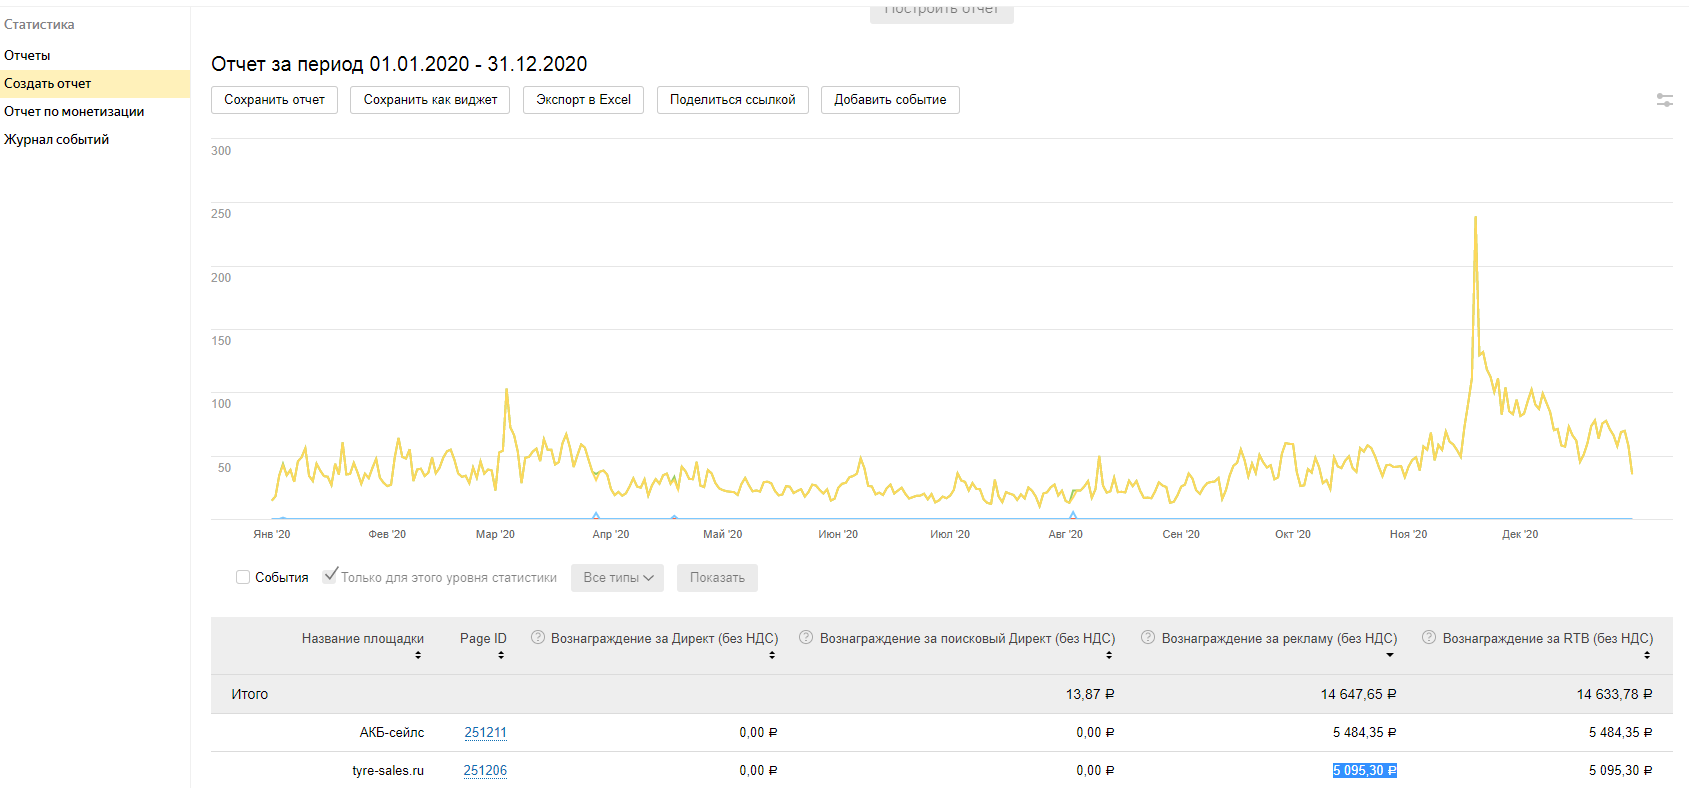
Task: Click the Название площадки column header
Action: point(363,639)
